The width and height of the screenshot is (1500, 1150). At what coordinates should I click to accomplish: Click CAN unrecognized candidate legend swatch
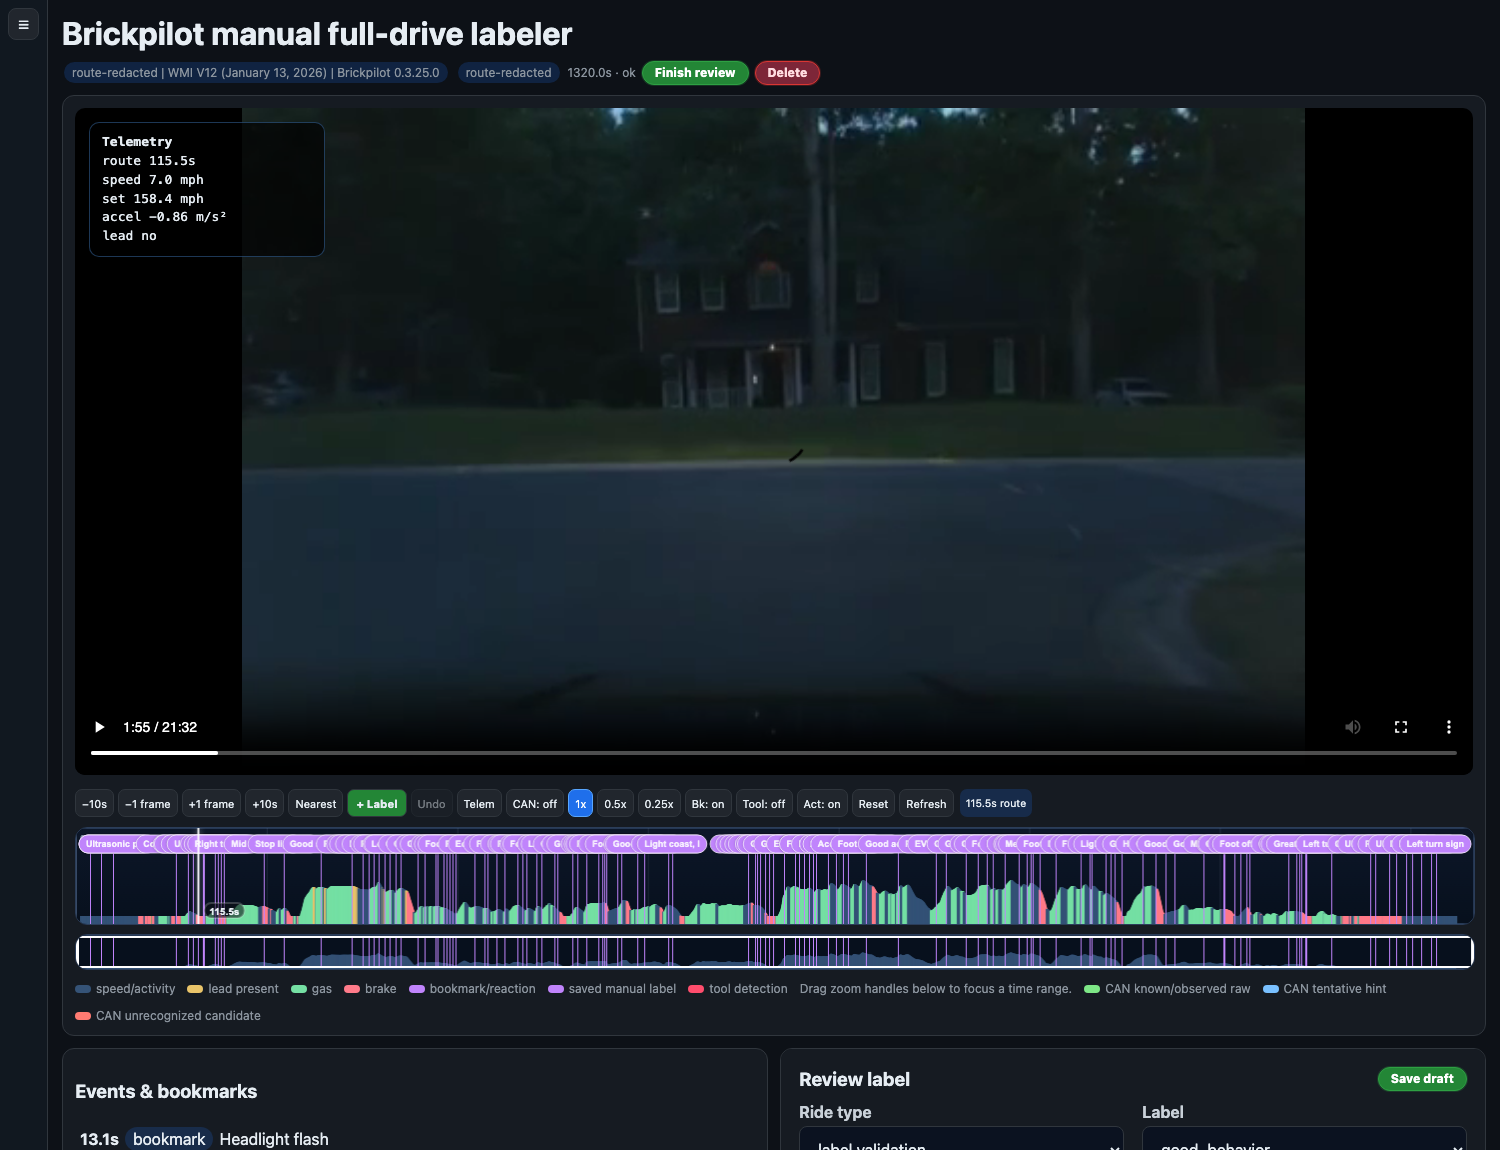coord(83,1016)
